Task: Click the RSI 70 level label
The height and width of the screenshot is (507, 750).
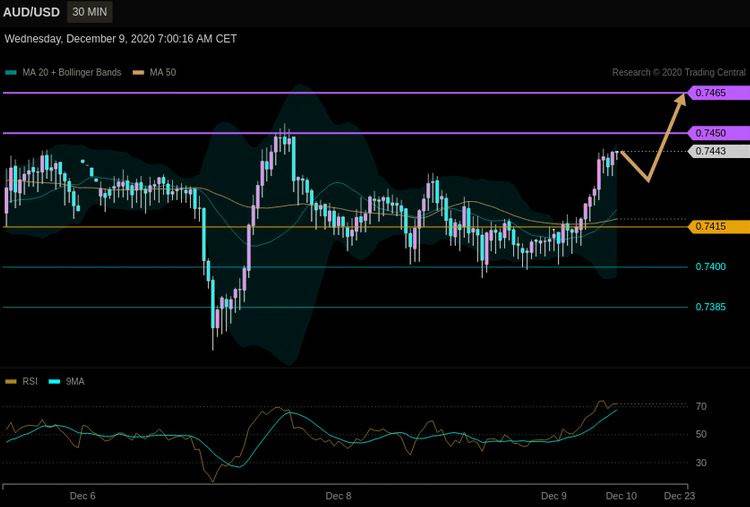Action: tap(701, 407)
